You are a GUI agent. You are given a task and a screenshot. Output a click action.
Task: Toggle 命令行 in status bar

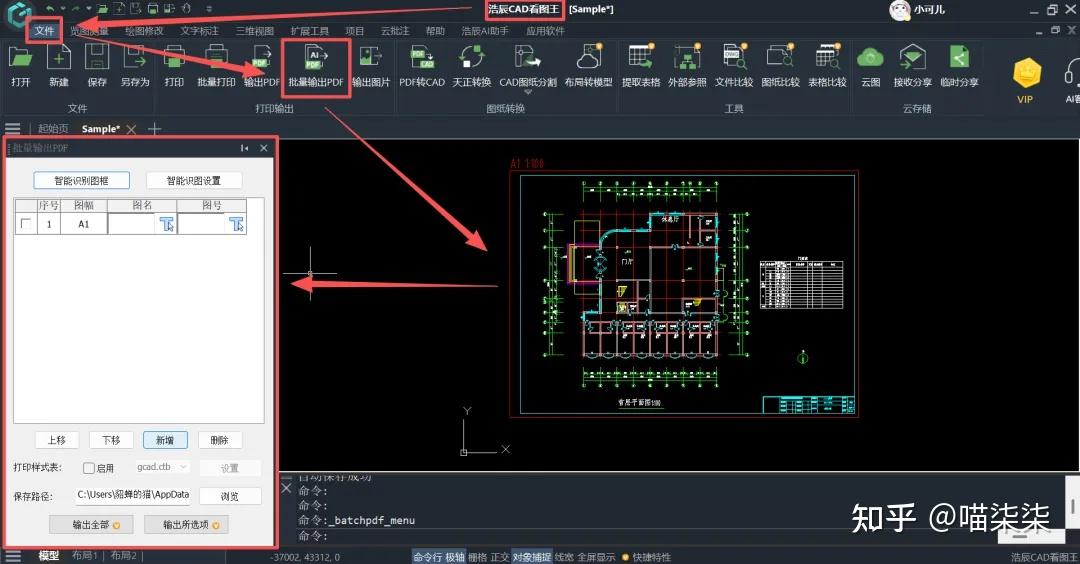[x=428, y=557]
